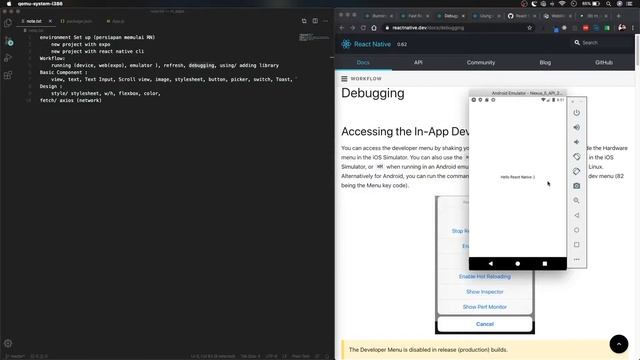Open a new browser tab with plus
This screenshot has height=360, width=640.
pyautogui.click(x=619, y=16)
